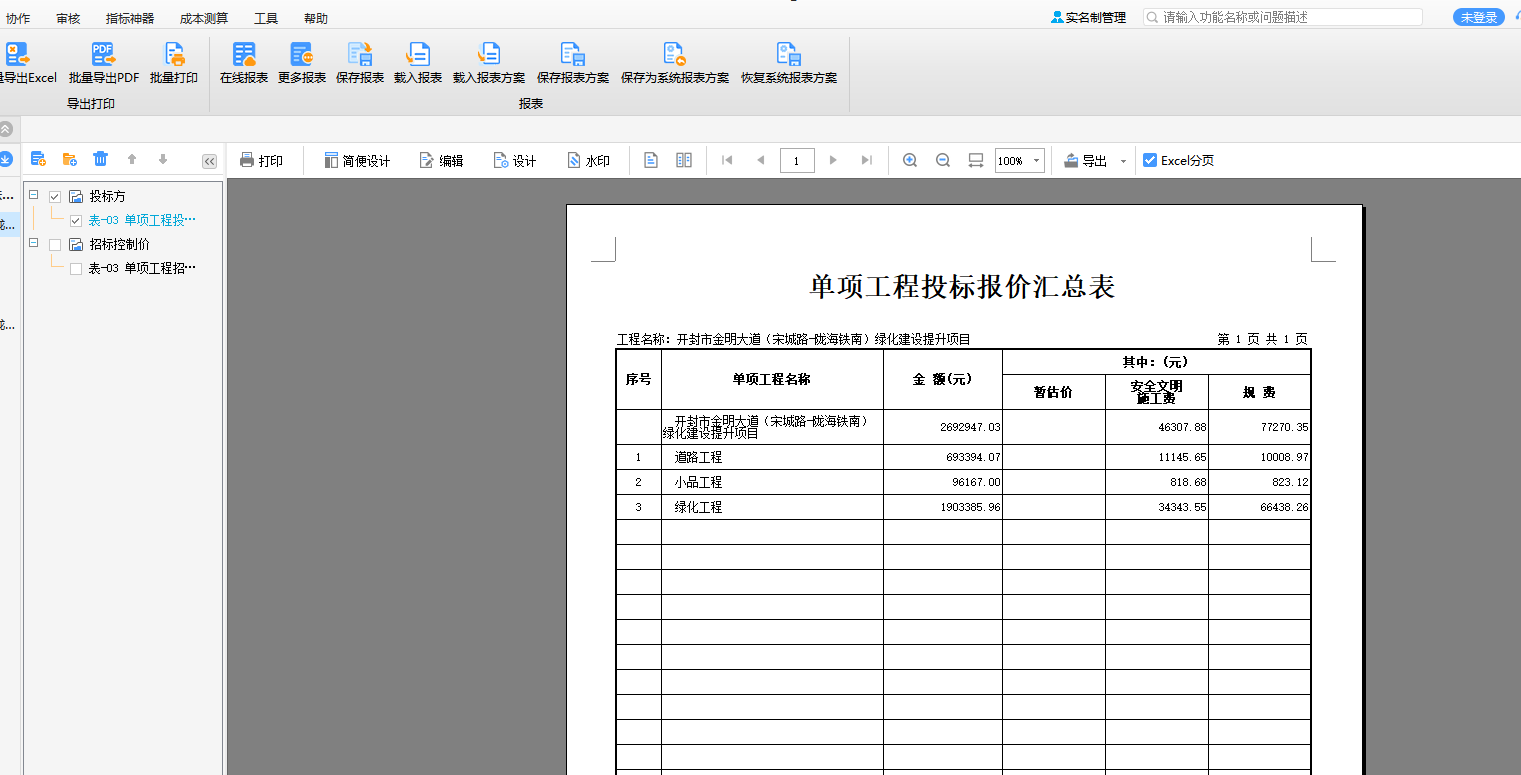Click 保存为系统报表方案 icon
Image resolution: width=1521 pixels, height=775 pixels.
(x=674, y=54)
